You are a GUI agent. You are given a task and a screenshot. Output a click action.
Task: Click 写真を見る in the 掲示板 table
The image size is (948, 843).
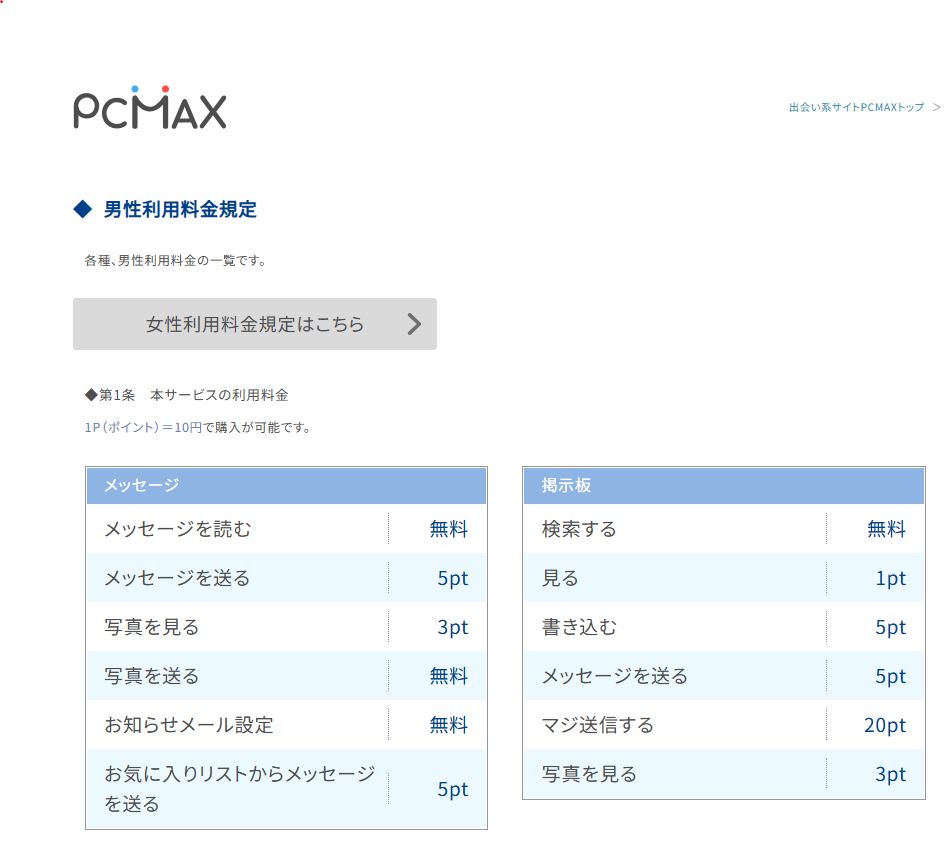point(589,774)
